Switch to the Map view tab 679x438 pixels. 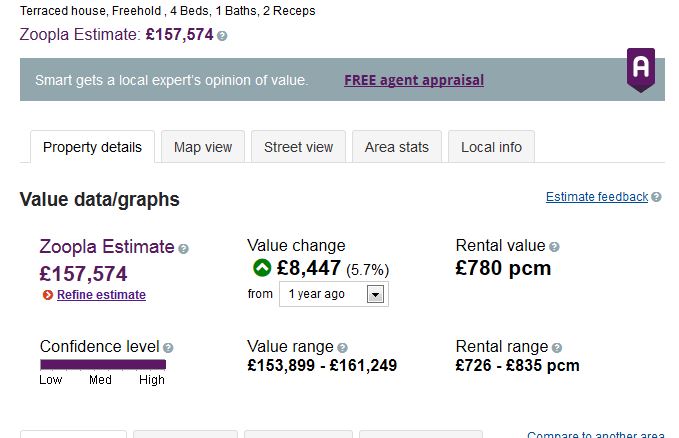click(x=202, y=147)
